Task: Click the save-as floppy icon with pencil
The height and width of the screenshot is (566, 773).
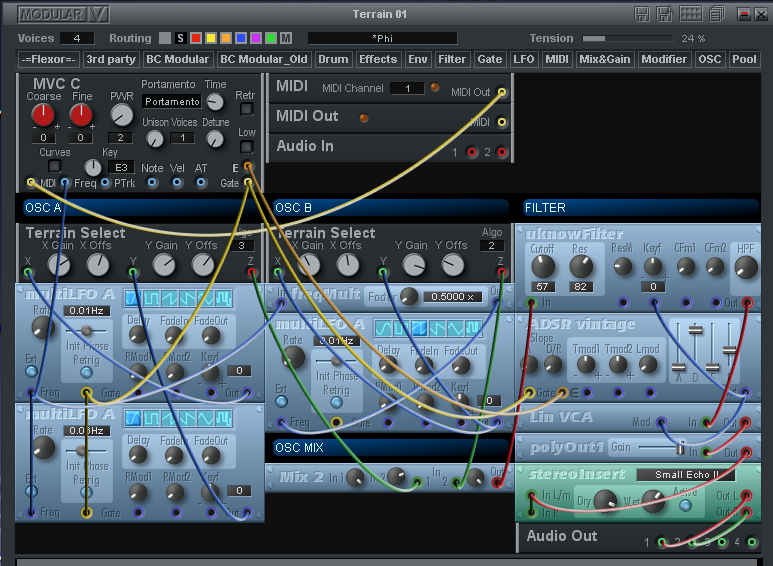Action: pyautogui.click(x=665, y=14)
